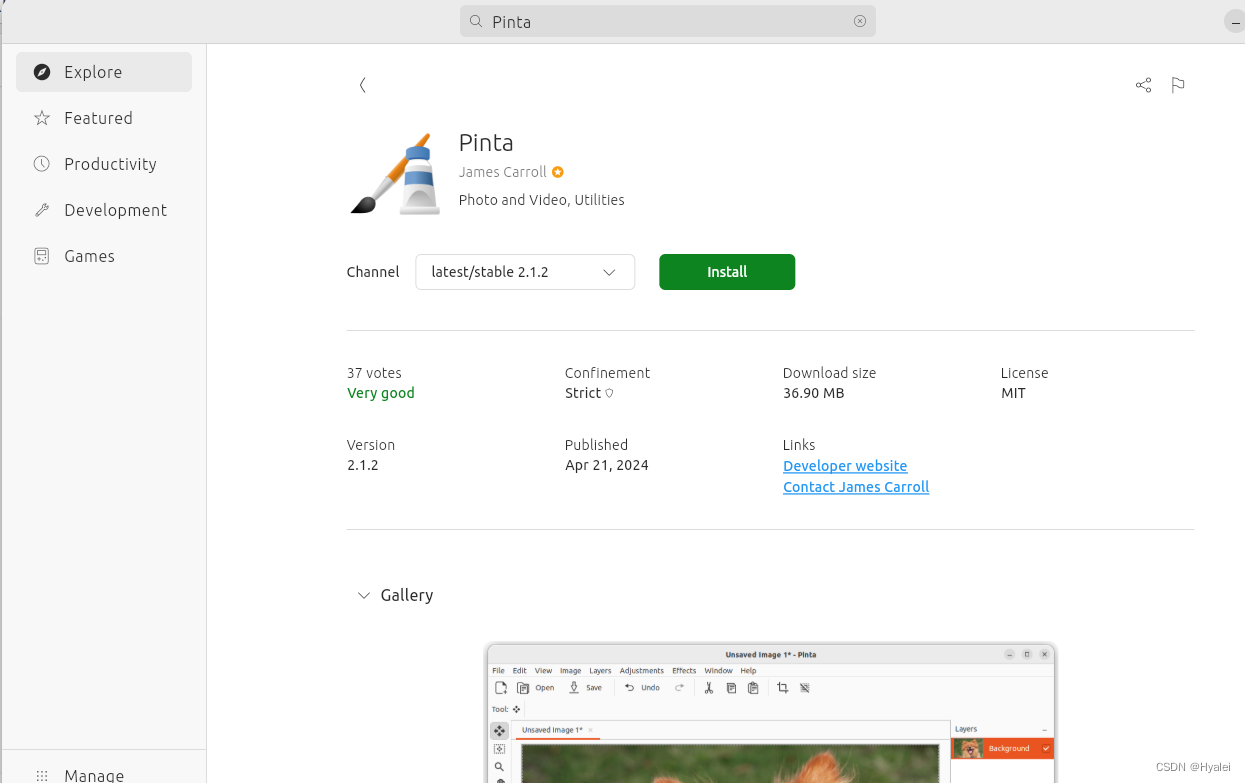The width and height of the screenshot is (1245, 783).
Task: Report Pinta with the flag icon
Action: (x=1178, y=85)
